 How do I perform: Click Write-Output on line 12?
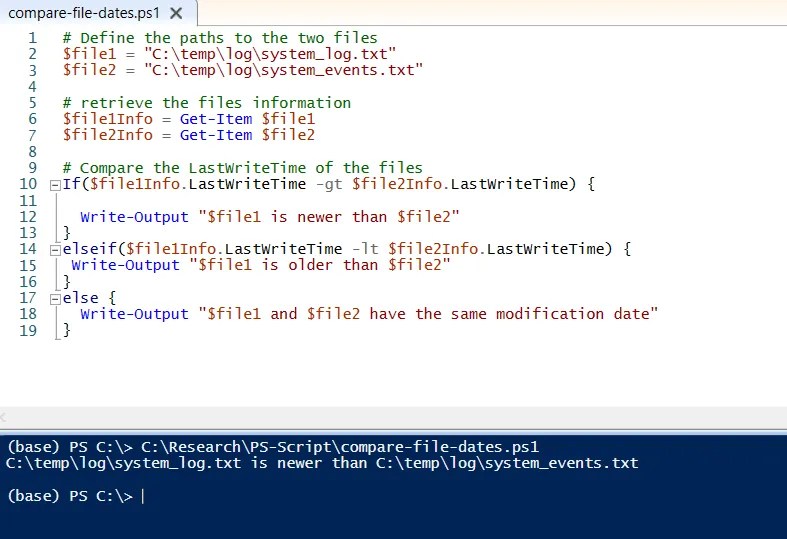(135, 217)
